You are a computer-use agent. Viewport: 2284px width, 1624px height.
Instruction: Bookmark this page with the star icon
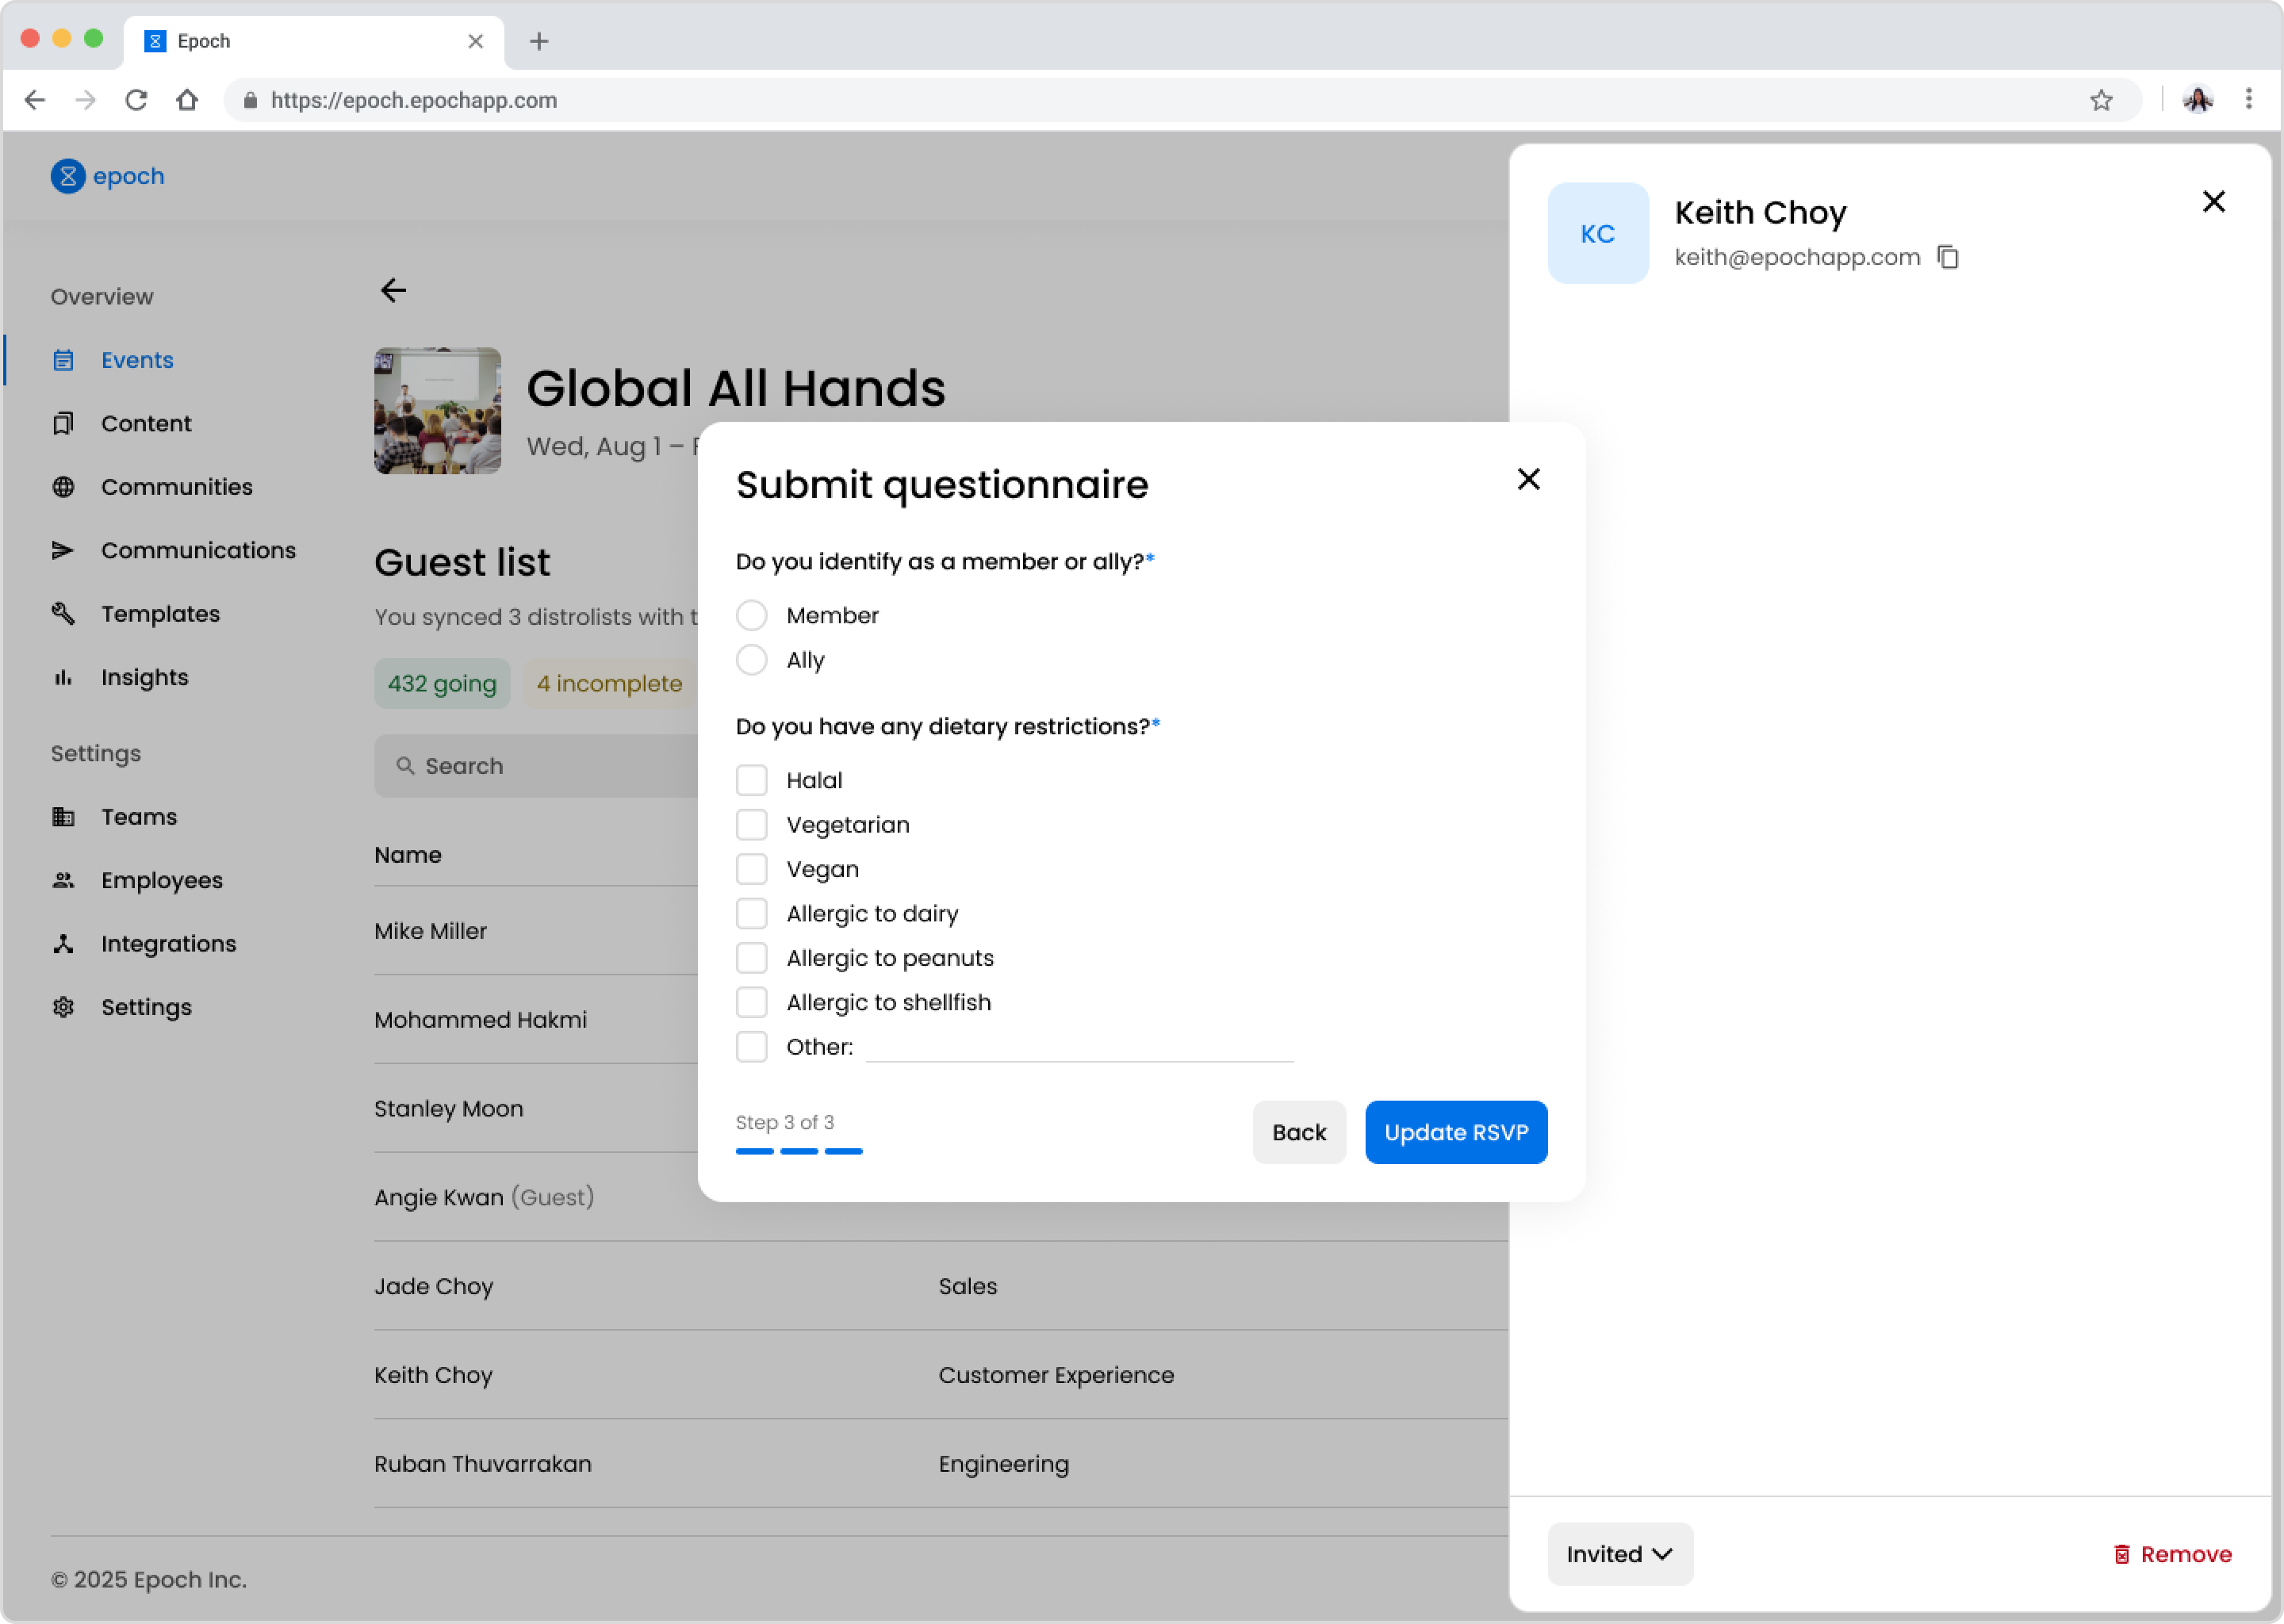pos(2101,100)
